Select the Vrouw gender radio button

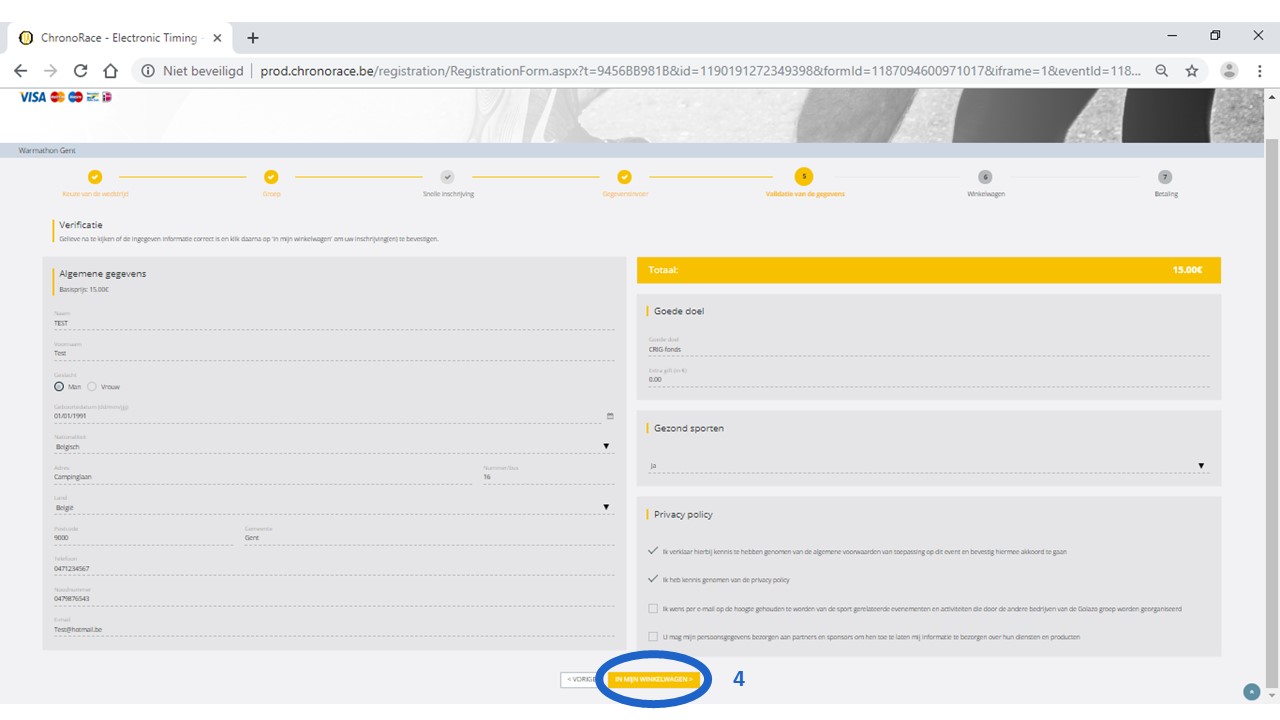click(x=93, y=386)
